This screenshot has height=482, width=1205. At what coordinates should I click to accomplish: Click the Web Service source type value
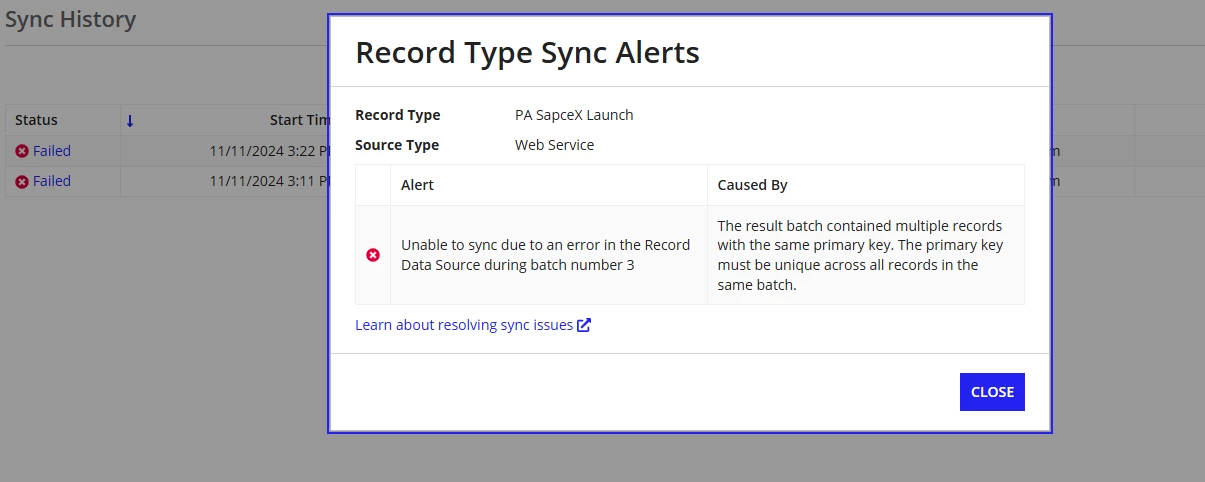point(554,145)
